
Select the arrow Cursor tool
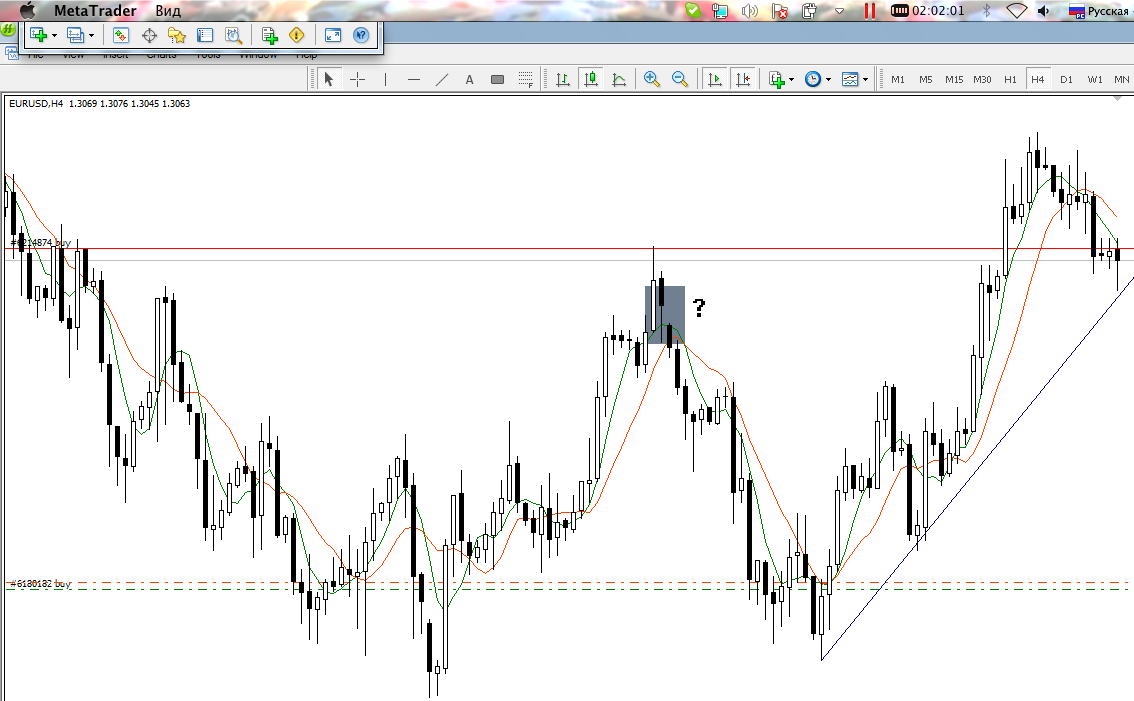tap(329, 79)
